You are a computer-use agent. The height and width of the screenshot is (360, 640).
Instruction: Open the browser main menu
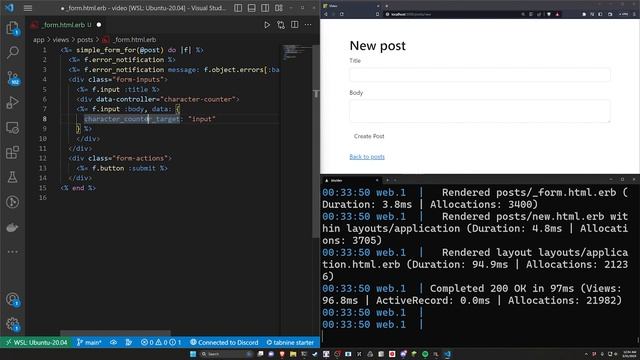click(x=635, y=14)
